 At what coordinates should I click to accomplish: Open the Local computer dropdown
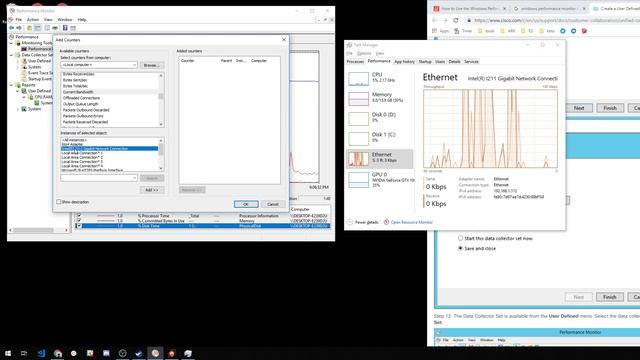(99, 65)
